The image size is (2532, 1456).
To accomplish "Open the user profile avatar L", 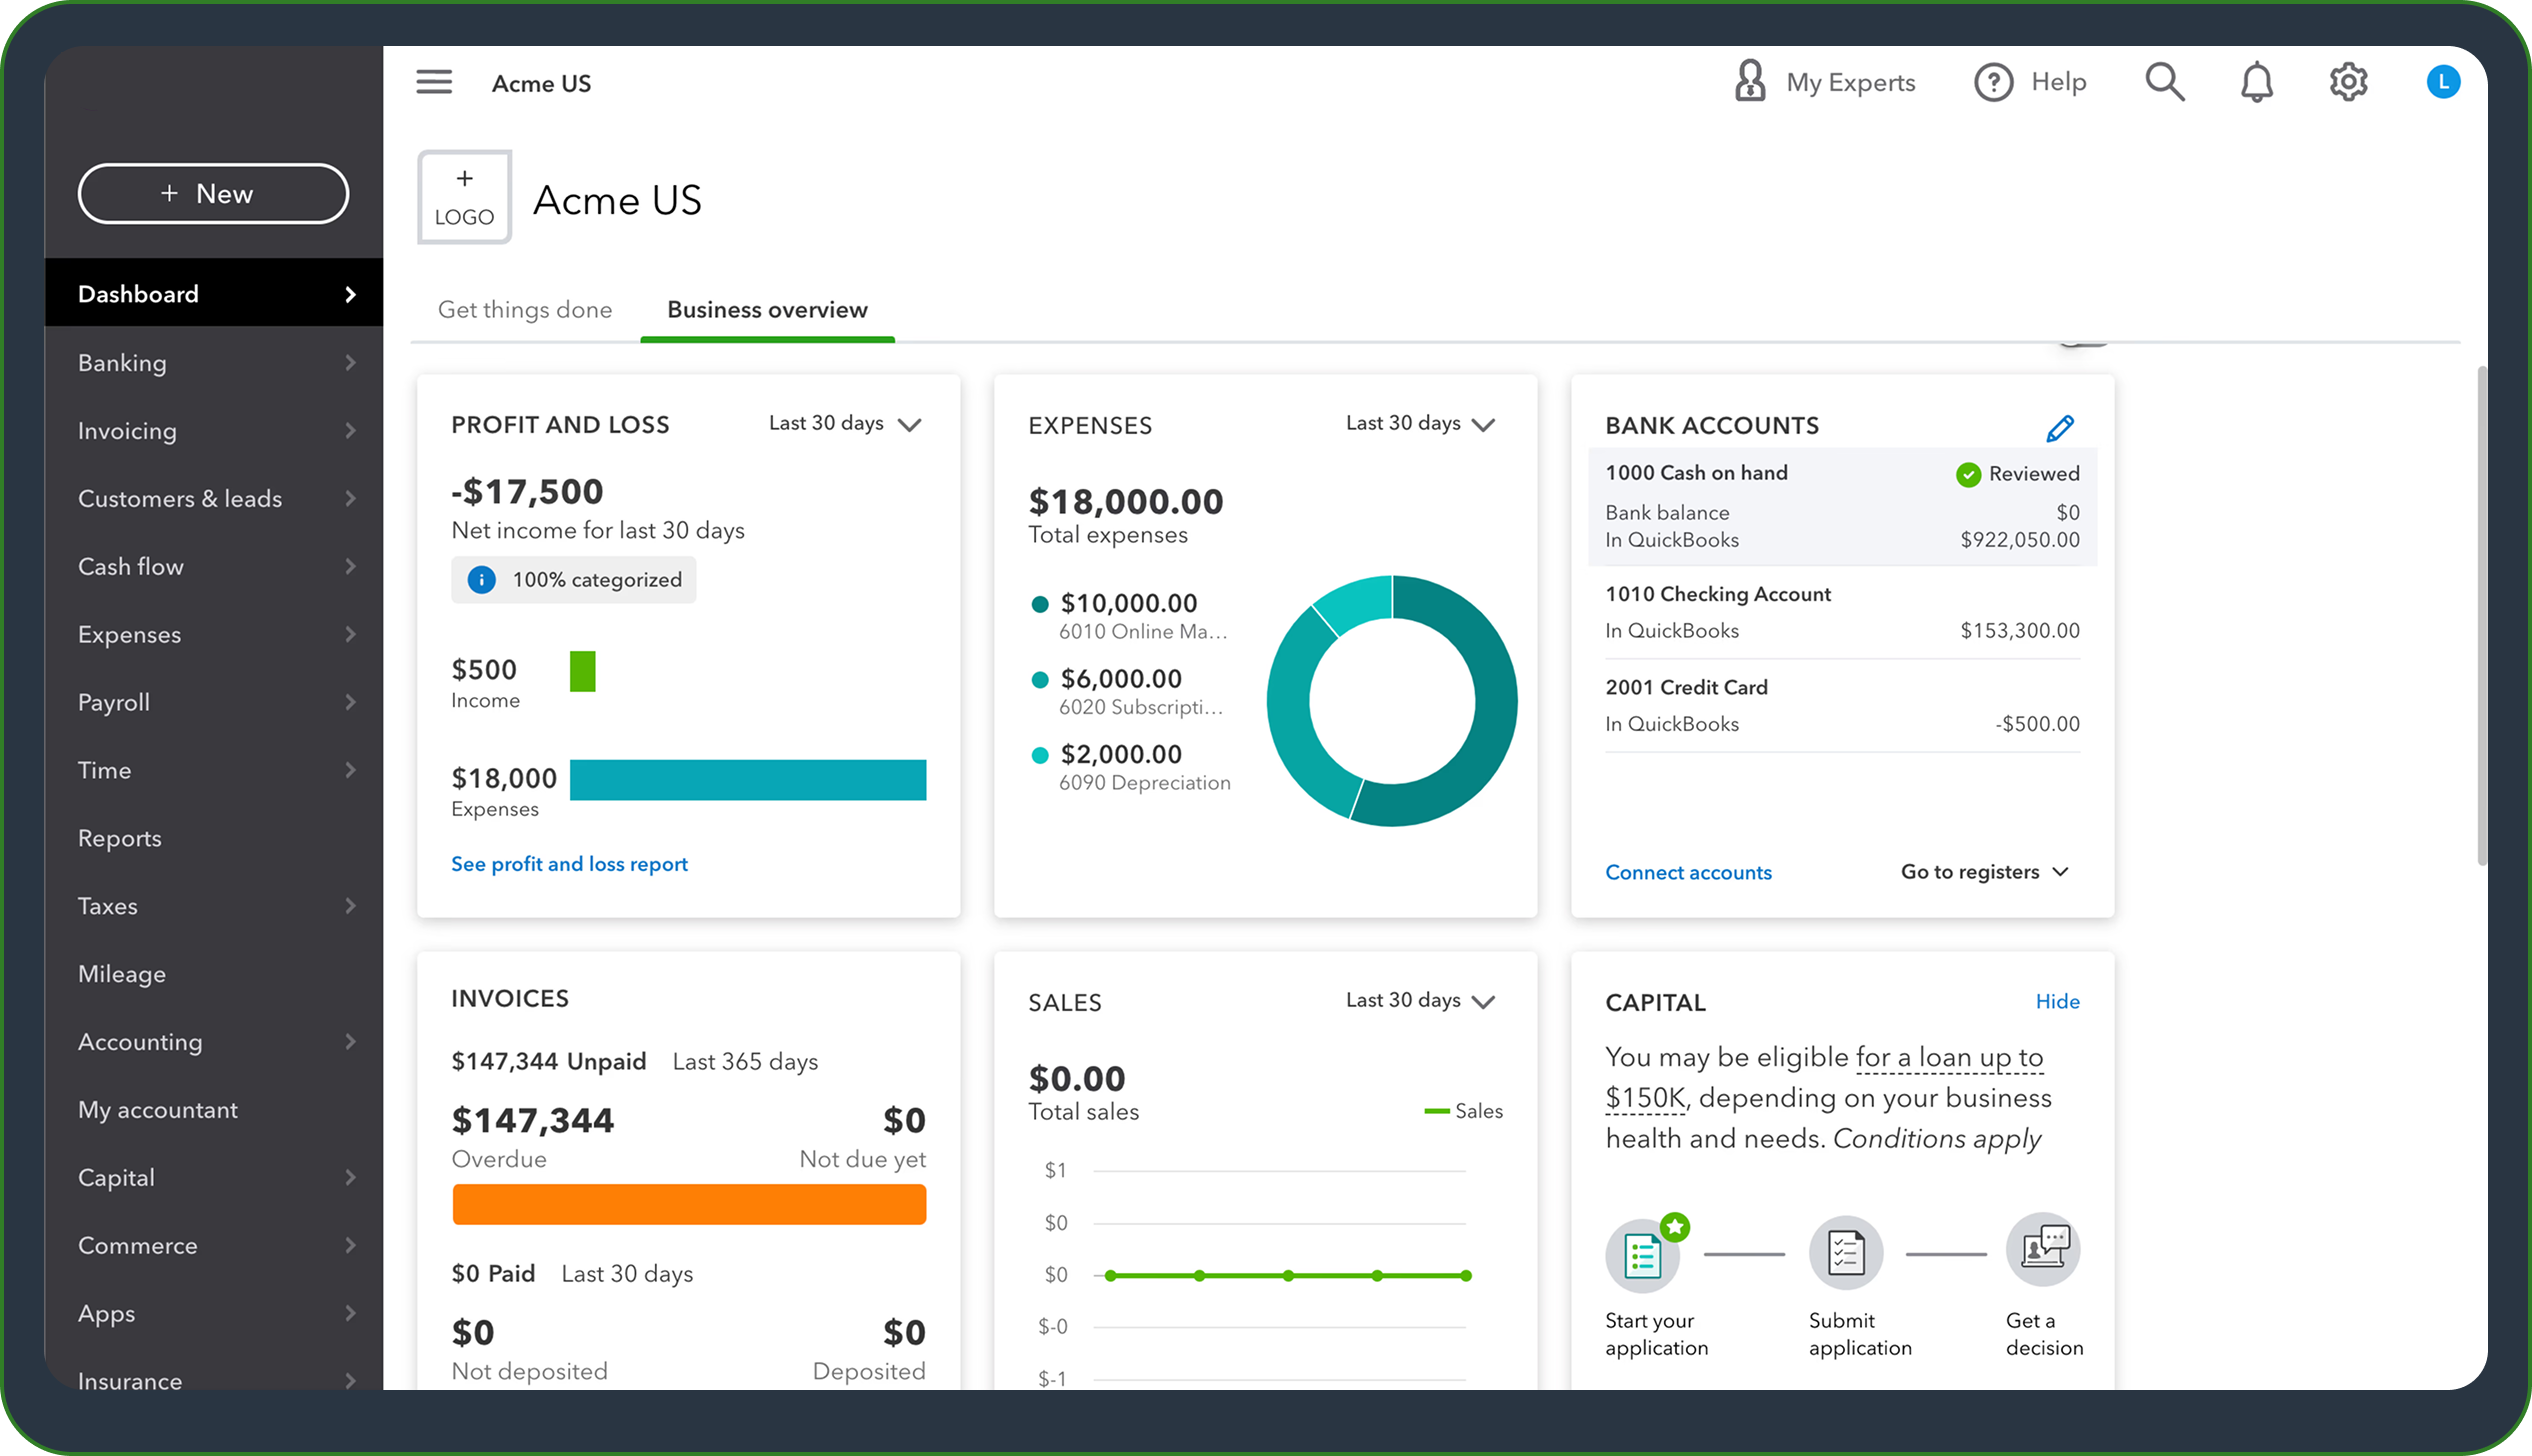I will click(x=2443, y=82).
